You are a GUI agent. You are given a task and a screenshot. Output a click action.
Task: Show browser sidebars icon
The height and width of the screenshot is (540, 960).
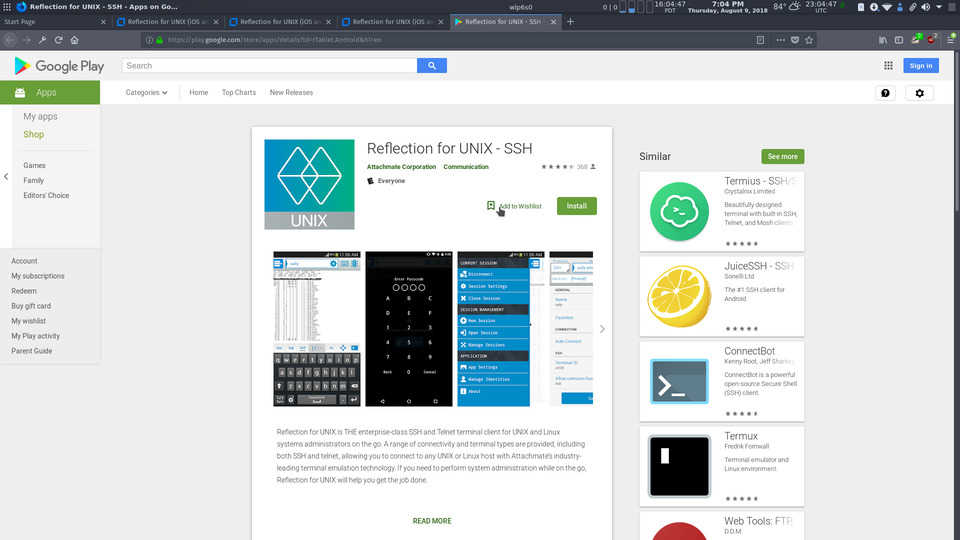coord(899,40)
